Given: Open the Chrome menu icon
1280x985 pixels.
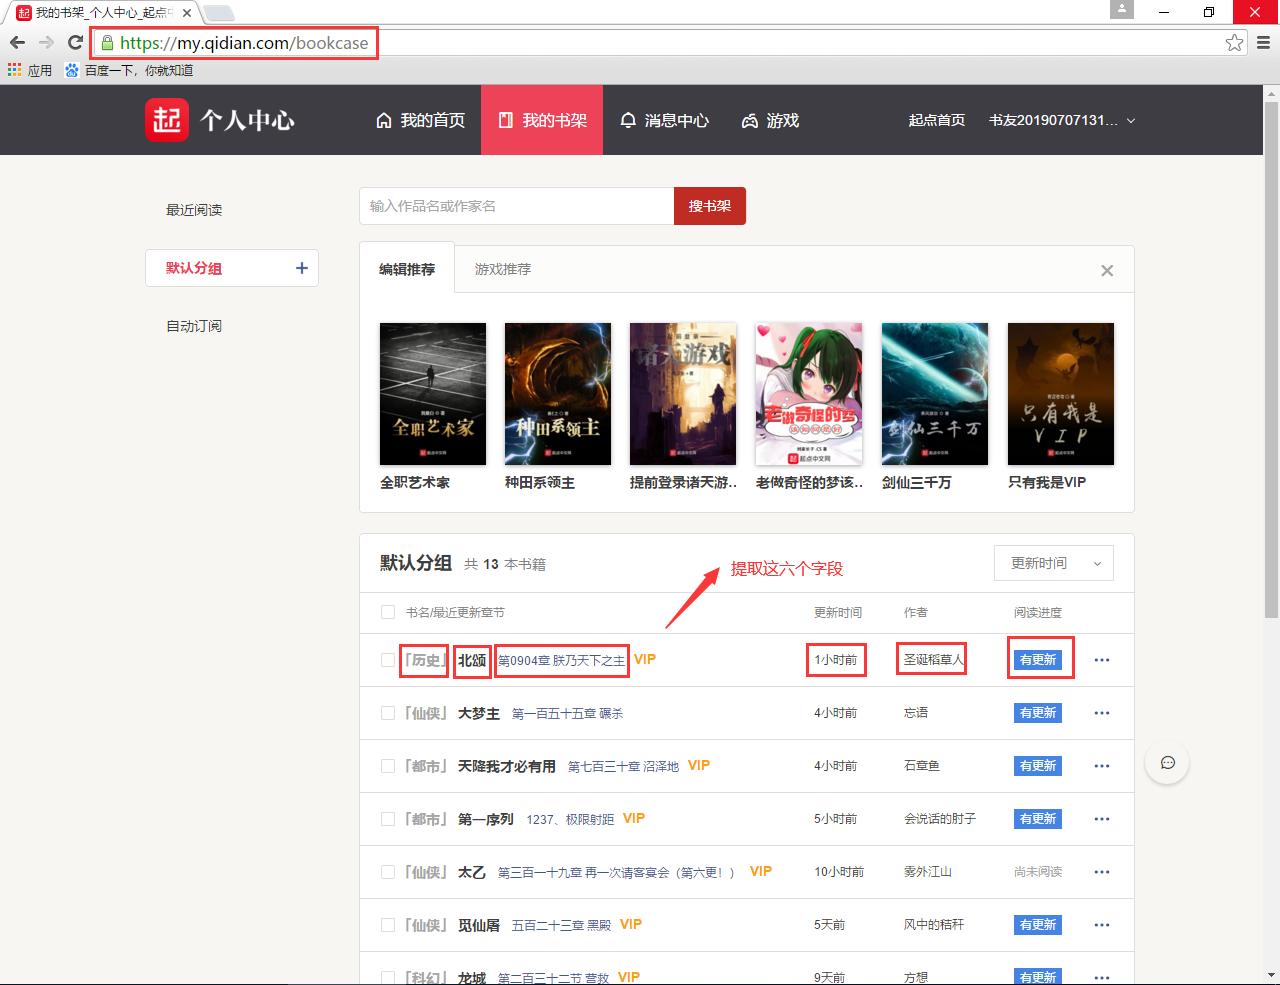Looking at the screenshot, I should [1263, 42].
